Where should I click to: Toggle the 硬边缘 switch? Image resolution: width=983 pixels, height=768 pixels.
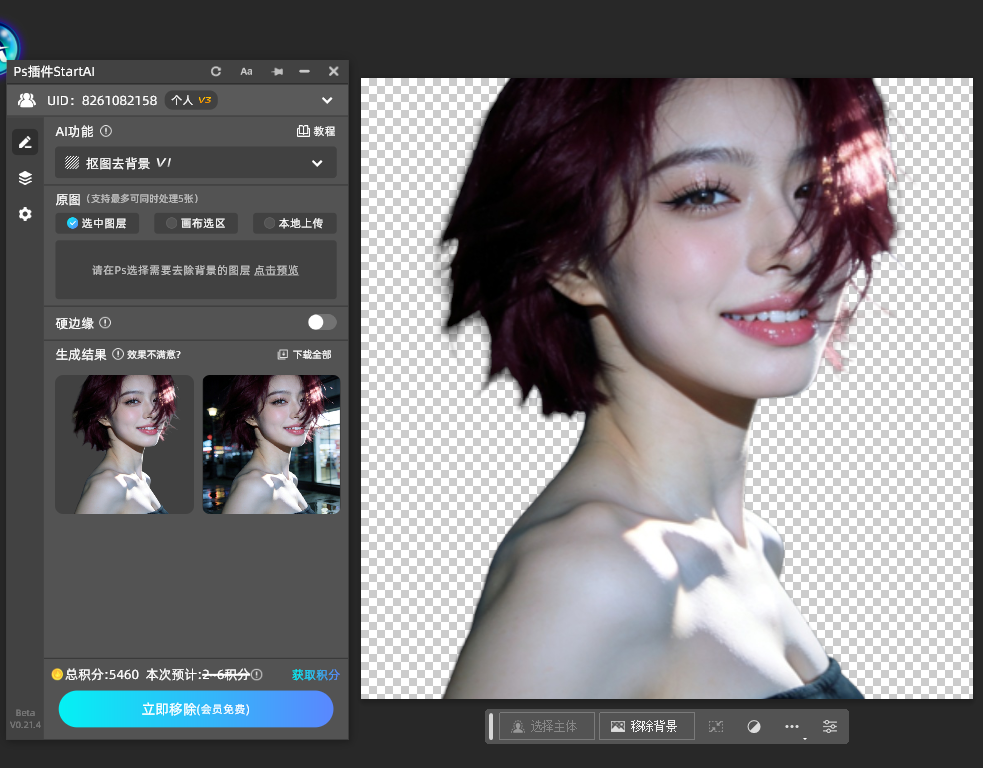(322, 322)
